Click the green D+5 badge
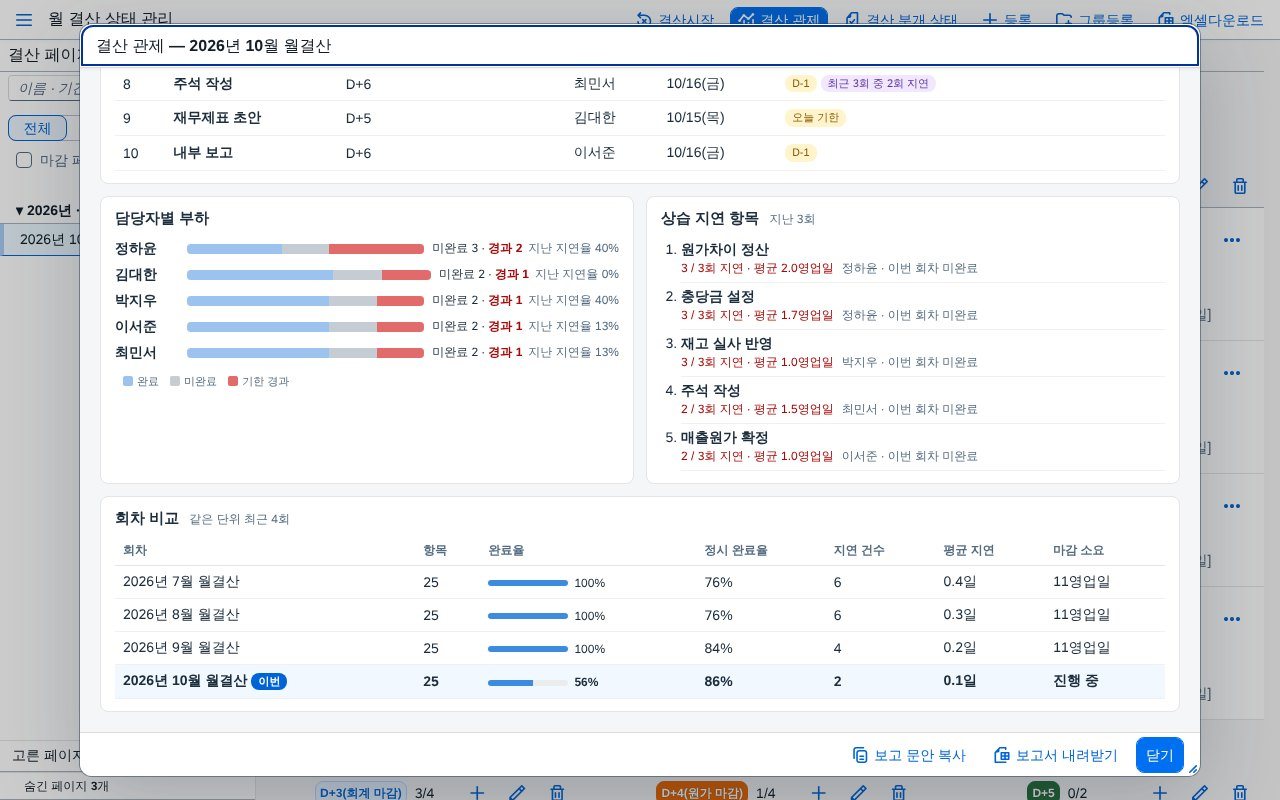1280x800 pixels. click(x=1043, y=793)
